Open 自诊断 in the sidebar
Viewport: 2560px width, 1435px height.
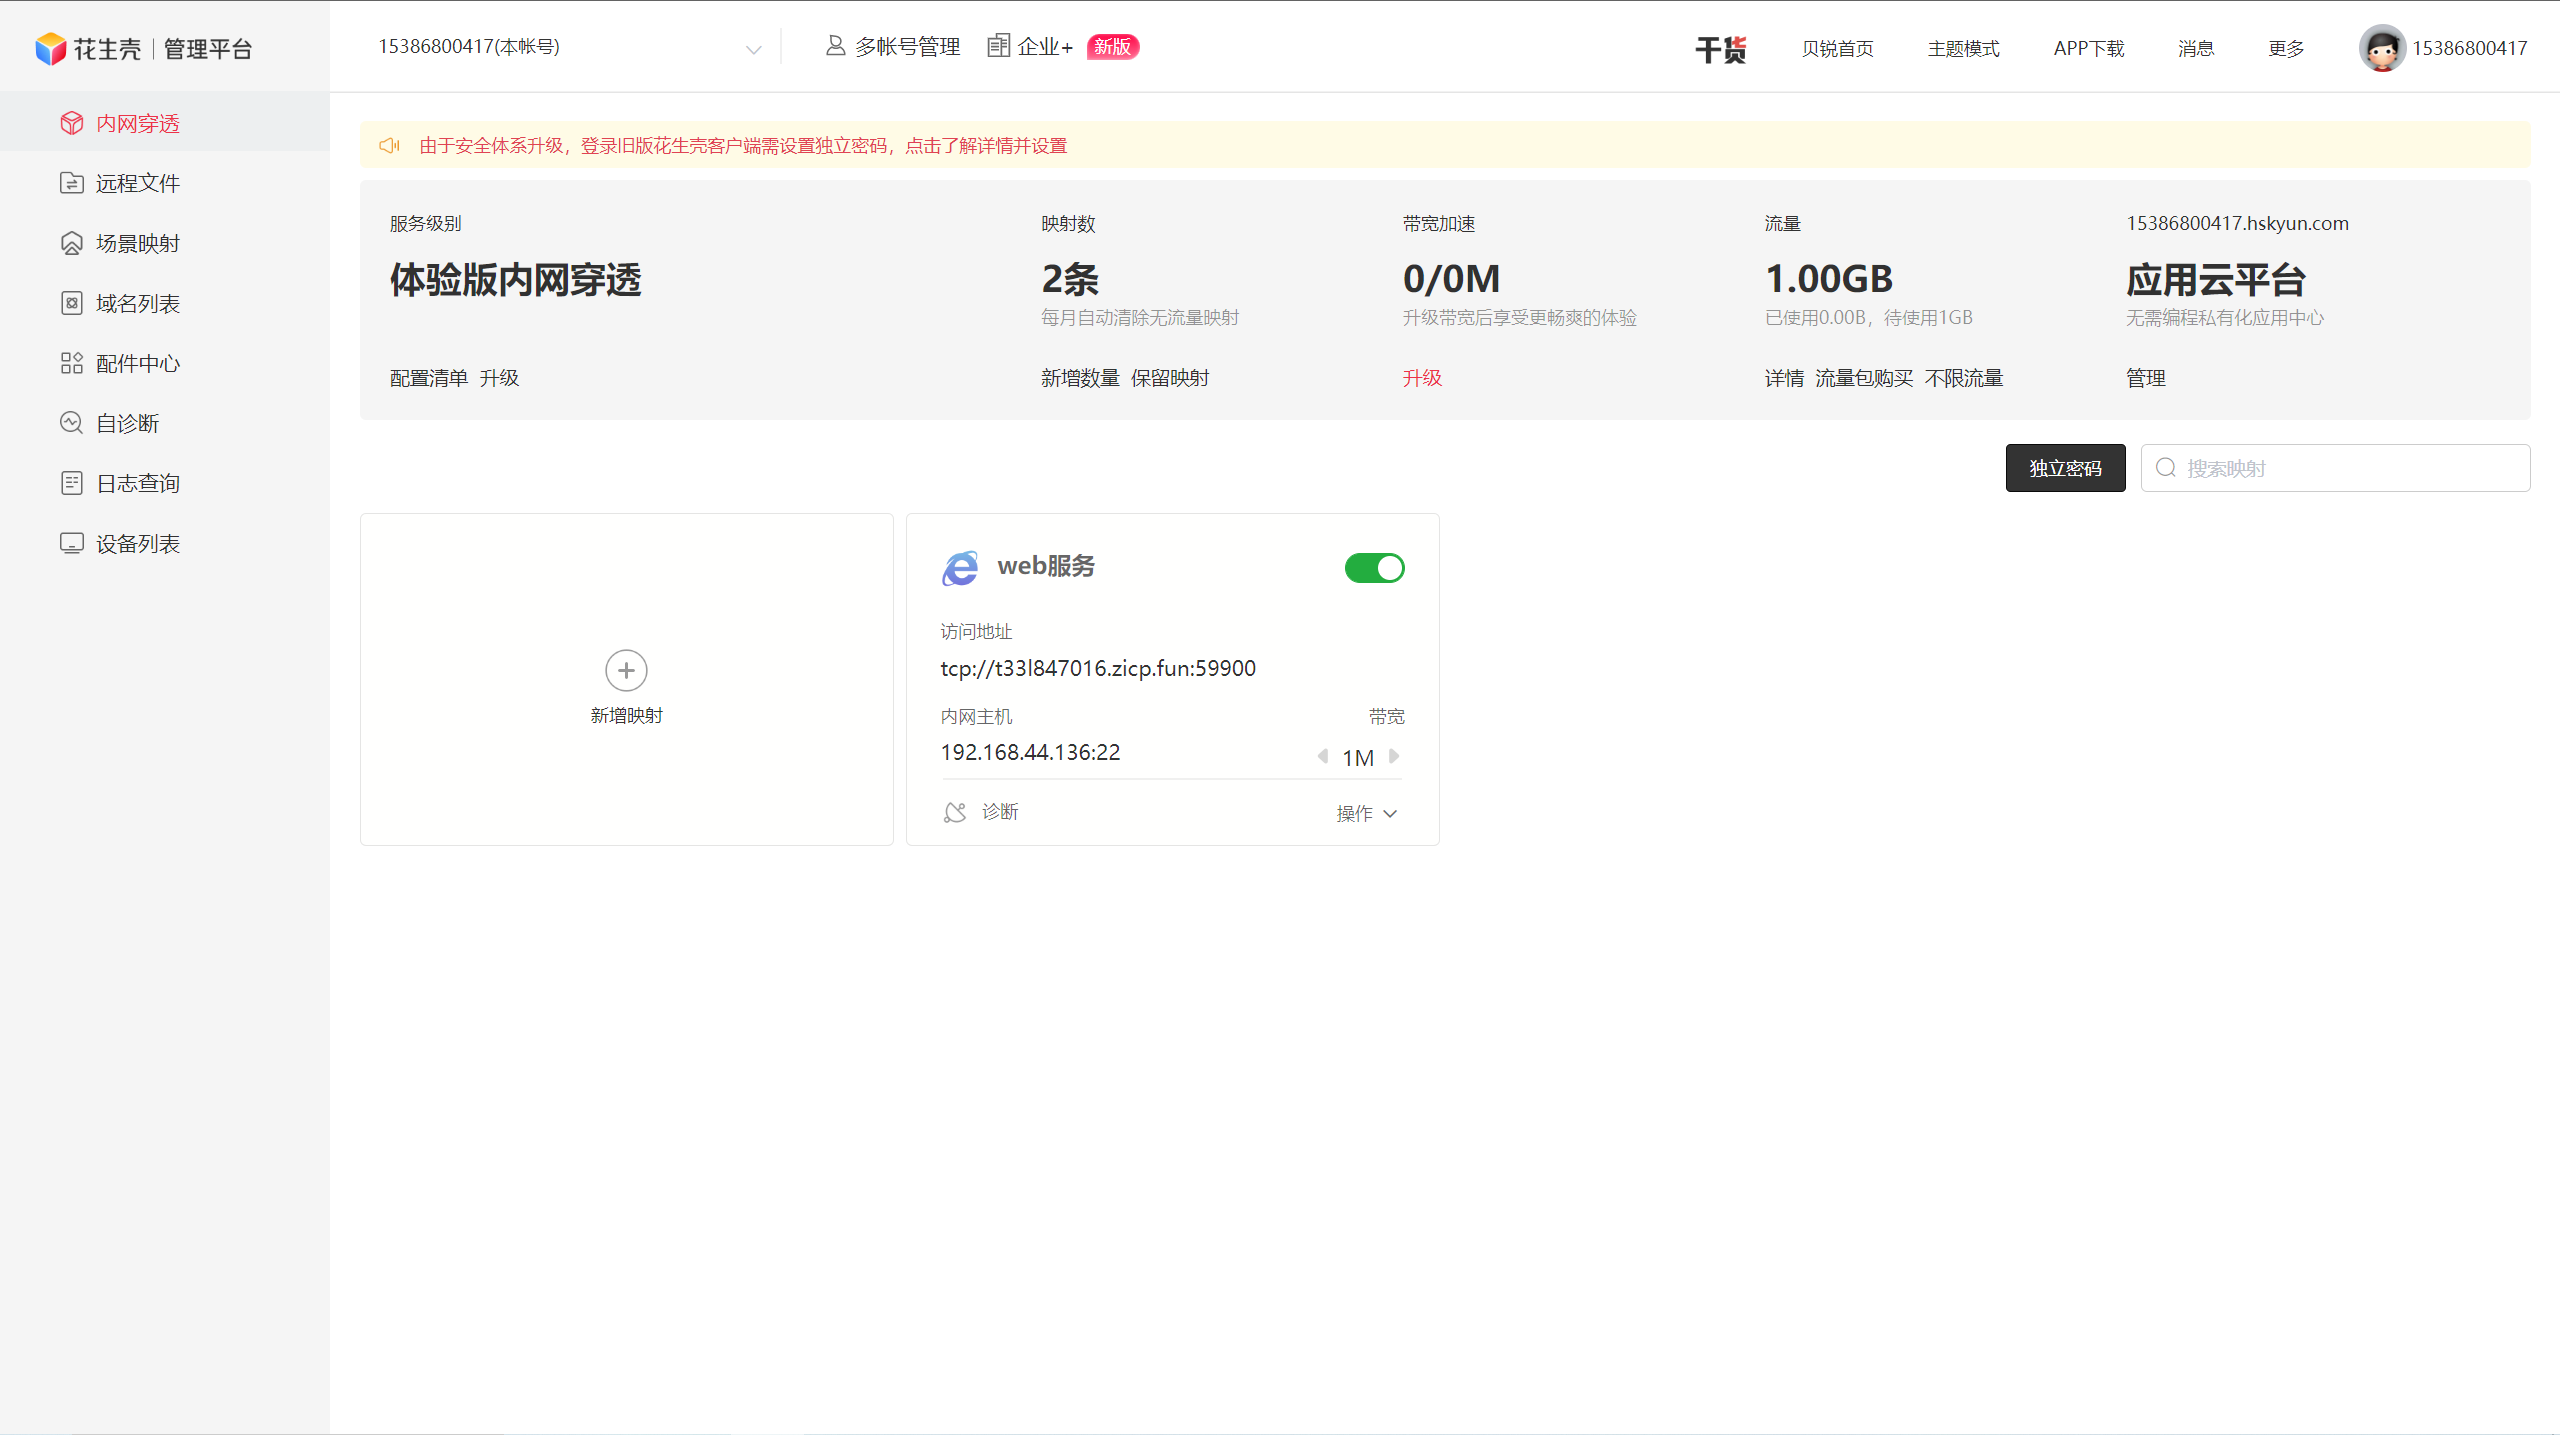click(x=127, y=423)
